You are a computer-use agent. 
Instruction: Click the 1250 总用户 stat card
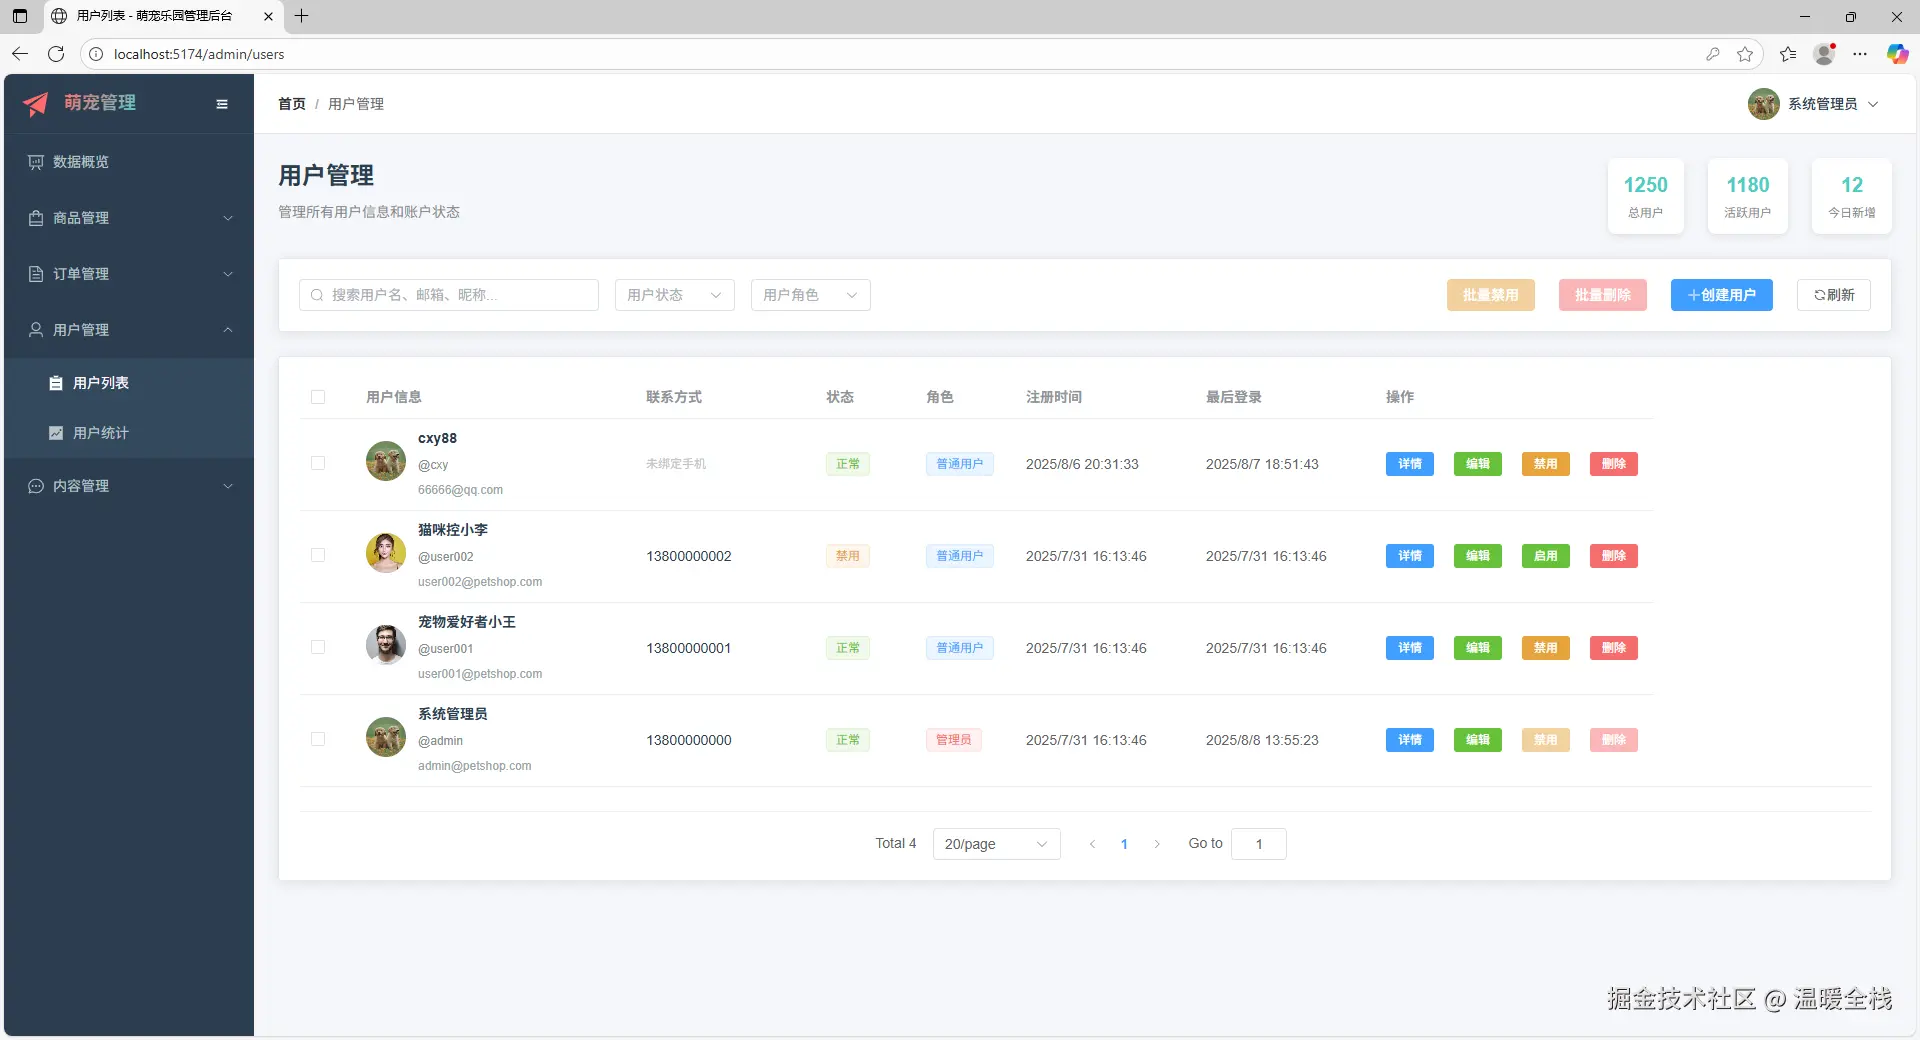pos(1646,196)
